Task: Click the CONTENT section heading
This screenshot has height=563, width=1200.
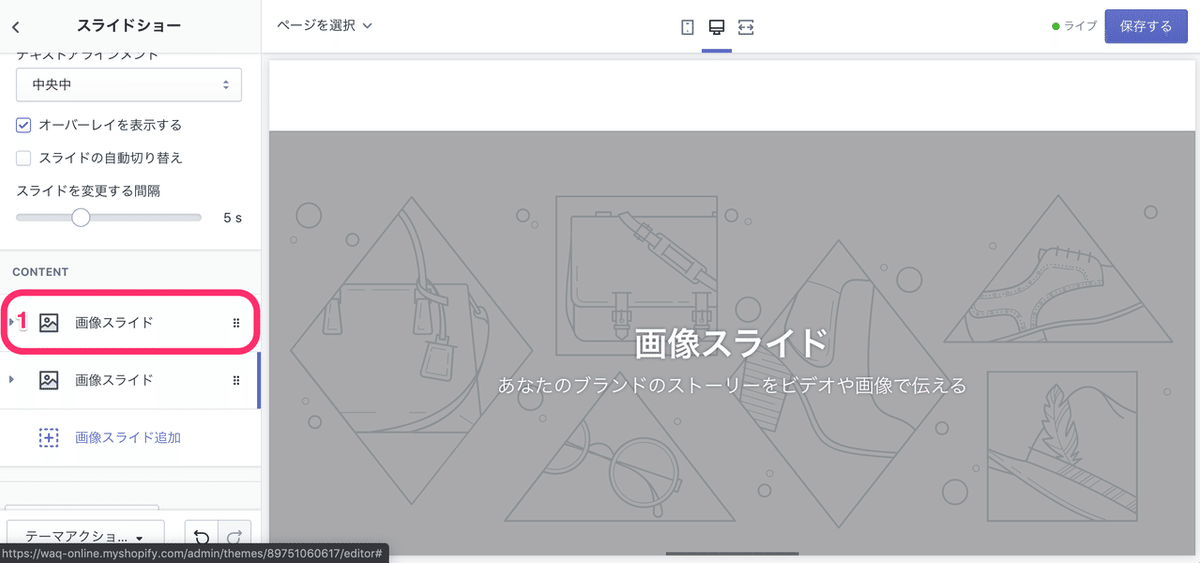Action: (40, 272)
